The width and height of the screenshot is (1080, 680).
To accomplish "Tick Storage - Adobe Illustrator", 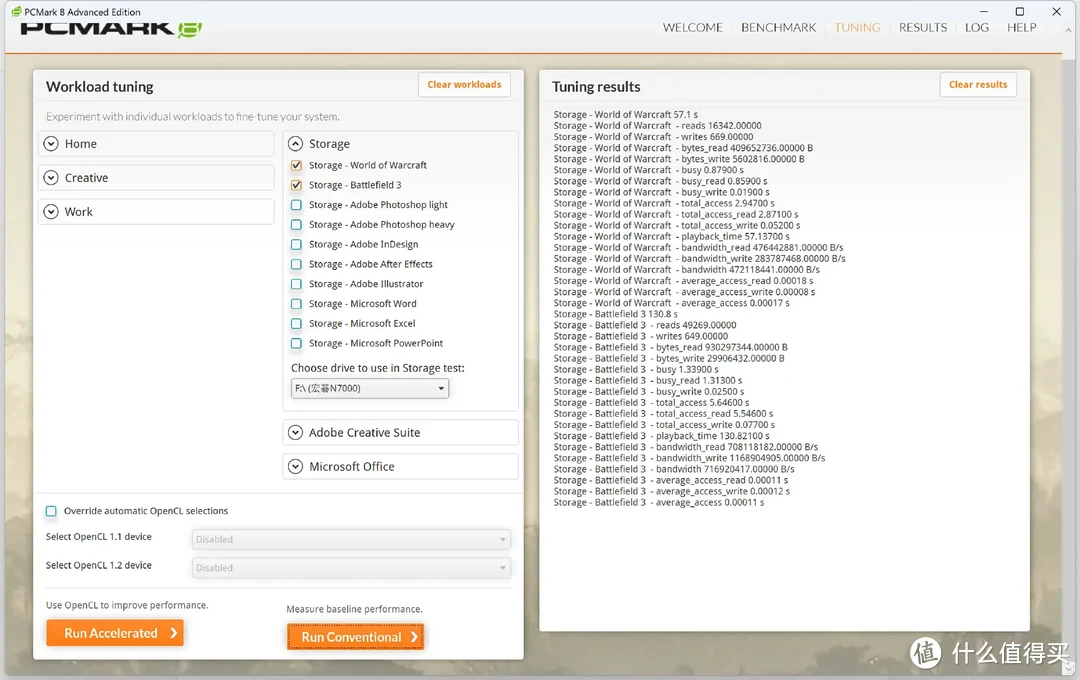I will coord(296,284).
